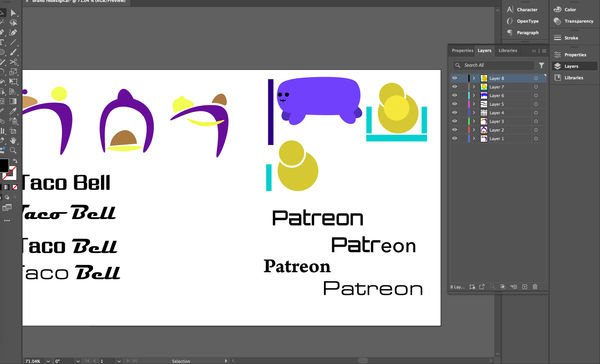This screenshot has width=600, height=364.
Task: Select the Lasso tool in toolbar
Action: coord(13,23)
